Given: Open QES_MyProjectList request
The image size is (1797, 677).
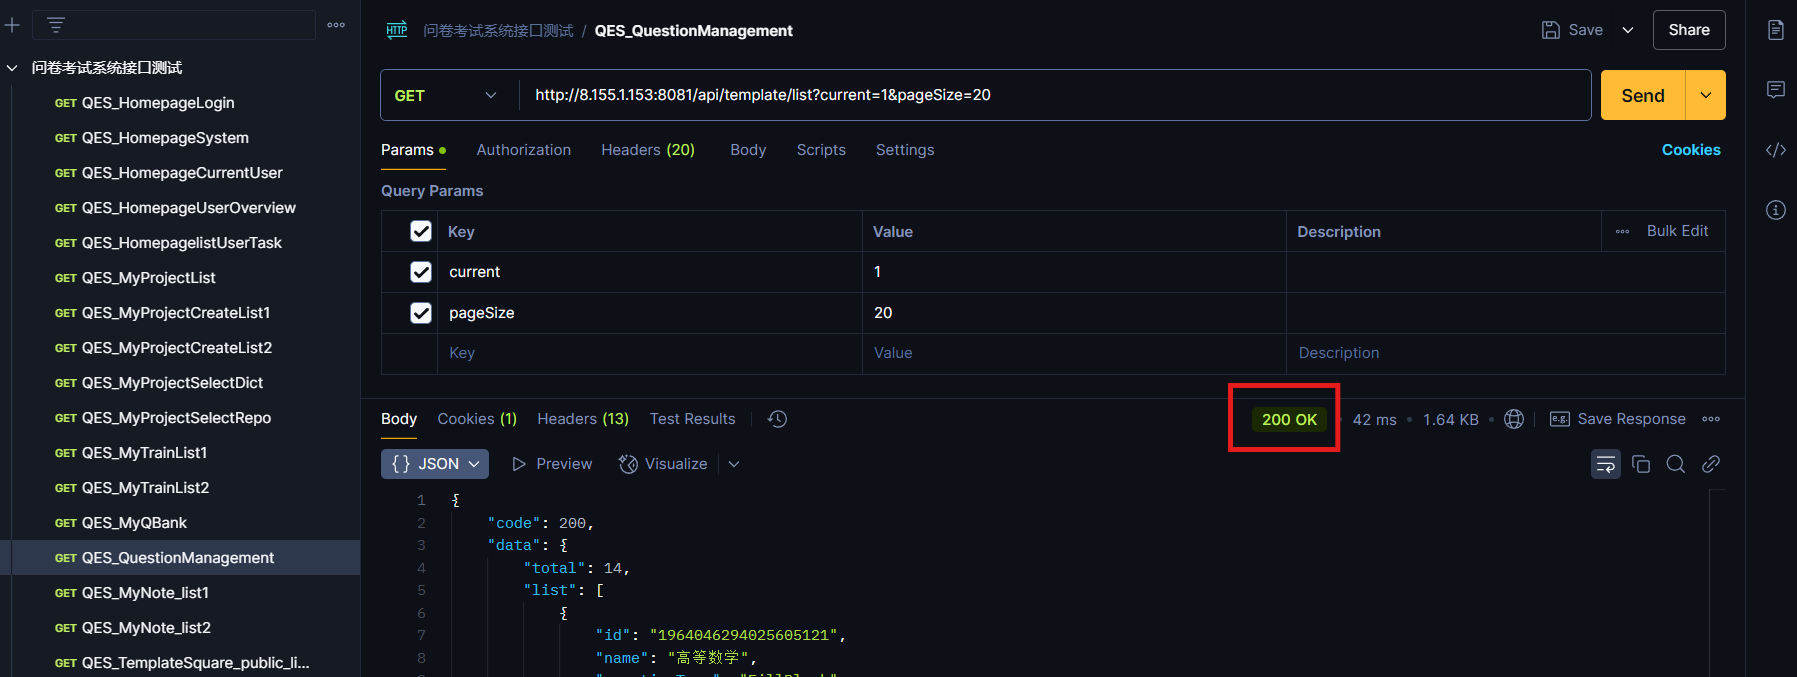Looking at the screenshot, I should 149,278.
